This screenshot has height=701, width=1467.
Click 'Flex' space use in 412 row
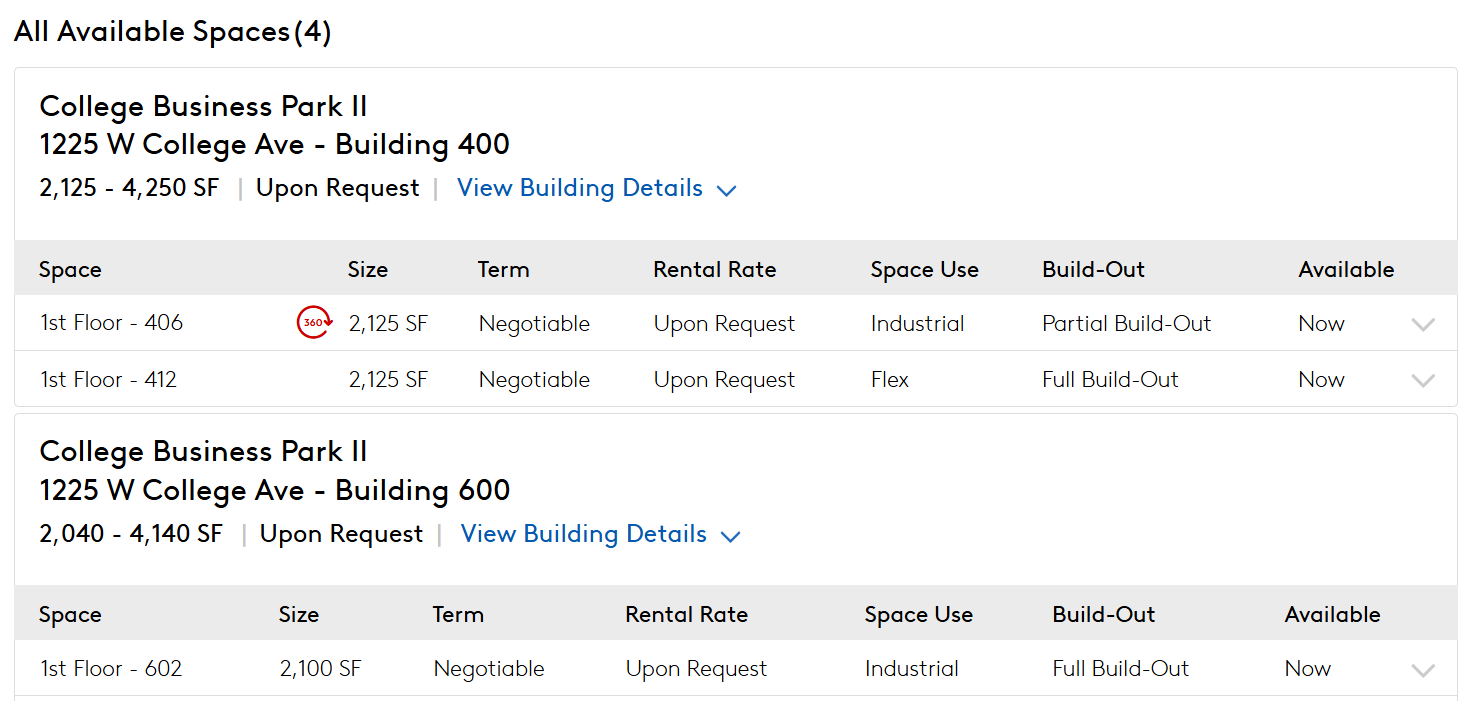tap(890, 379)
